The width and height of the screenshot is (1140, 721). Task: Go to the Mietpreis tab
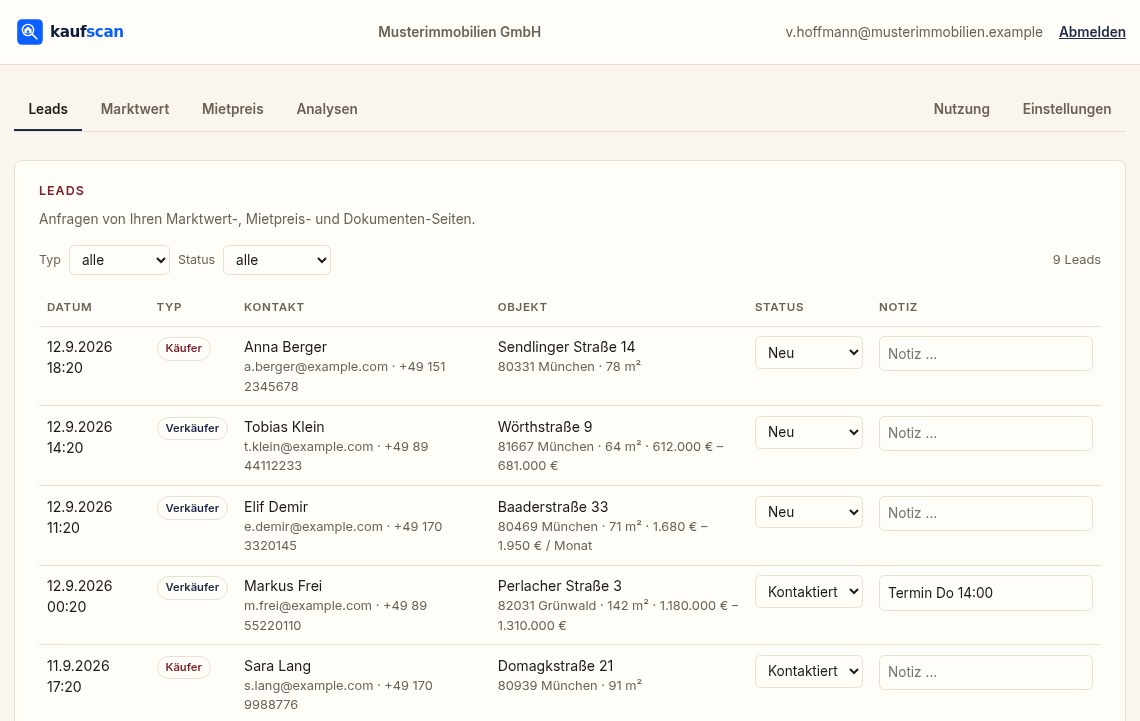[x=233, y=109]
